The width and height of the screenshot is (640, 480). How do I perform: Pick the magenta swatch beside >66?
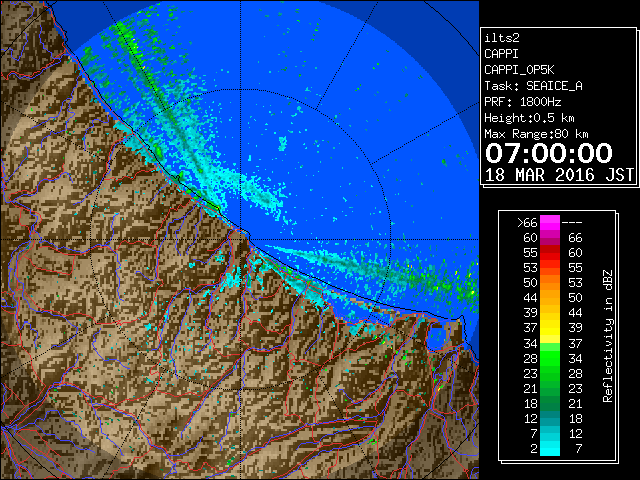tap(550, 223)
